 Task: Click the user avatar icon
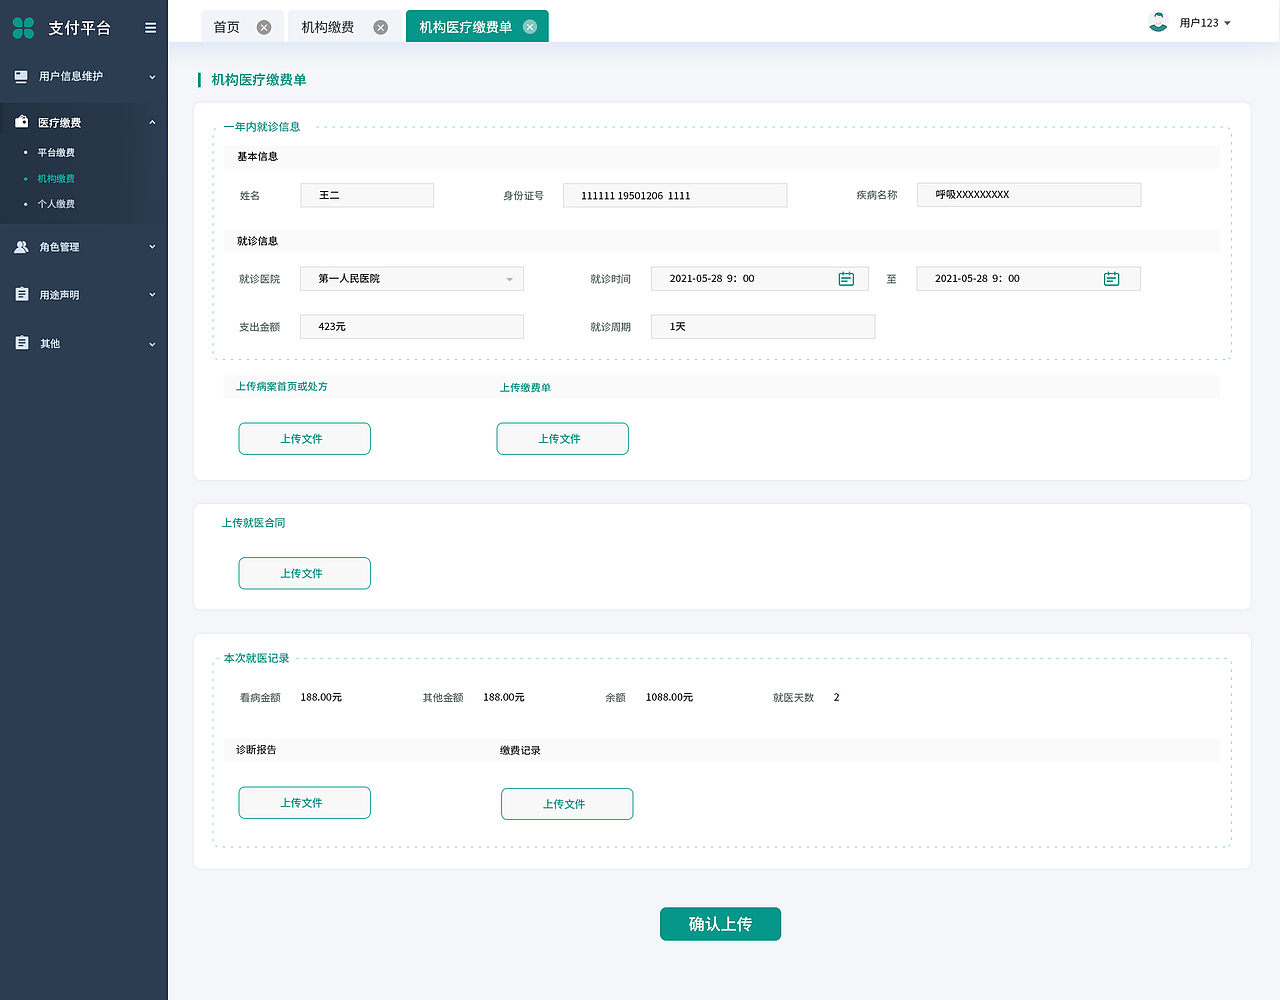(x=1158, y=22)
